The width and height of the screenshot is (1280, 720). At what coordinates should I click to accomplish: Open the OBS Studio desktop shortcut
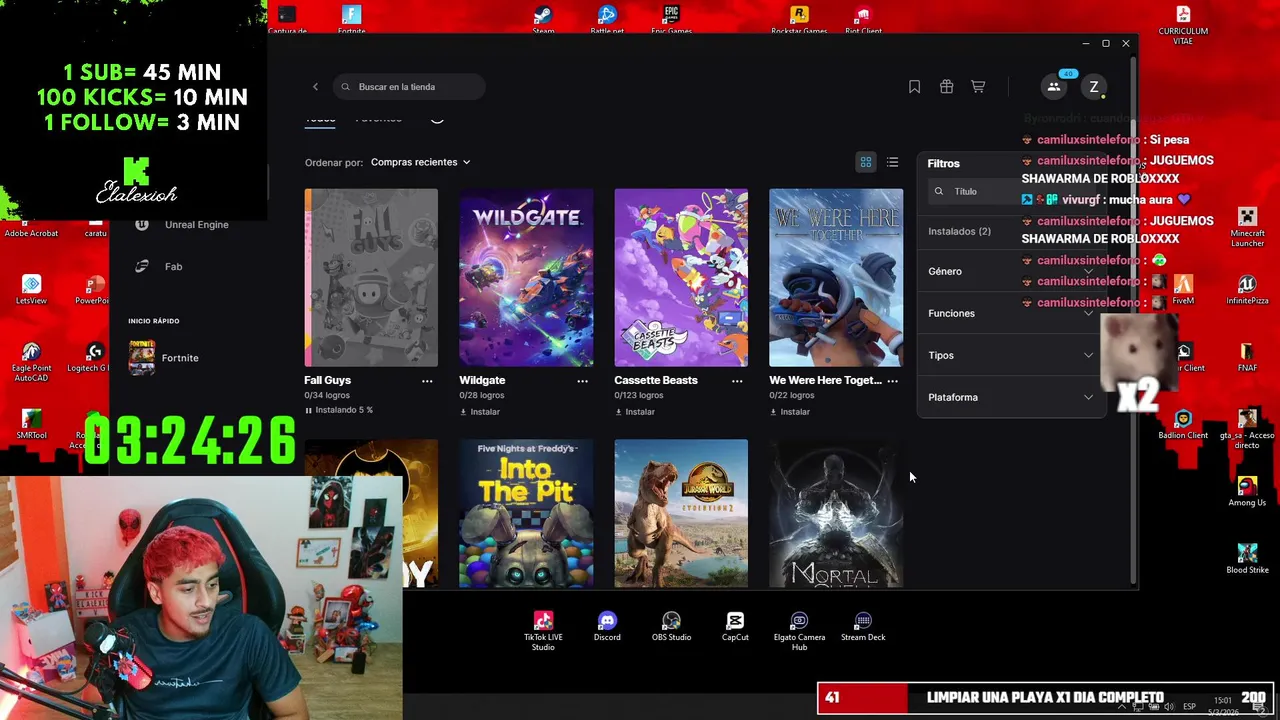click(671, 626)
